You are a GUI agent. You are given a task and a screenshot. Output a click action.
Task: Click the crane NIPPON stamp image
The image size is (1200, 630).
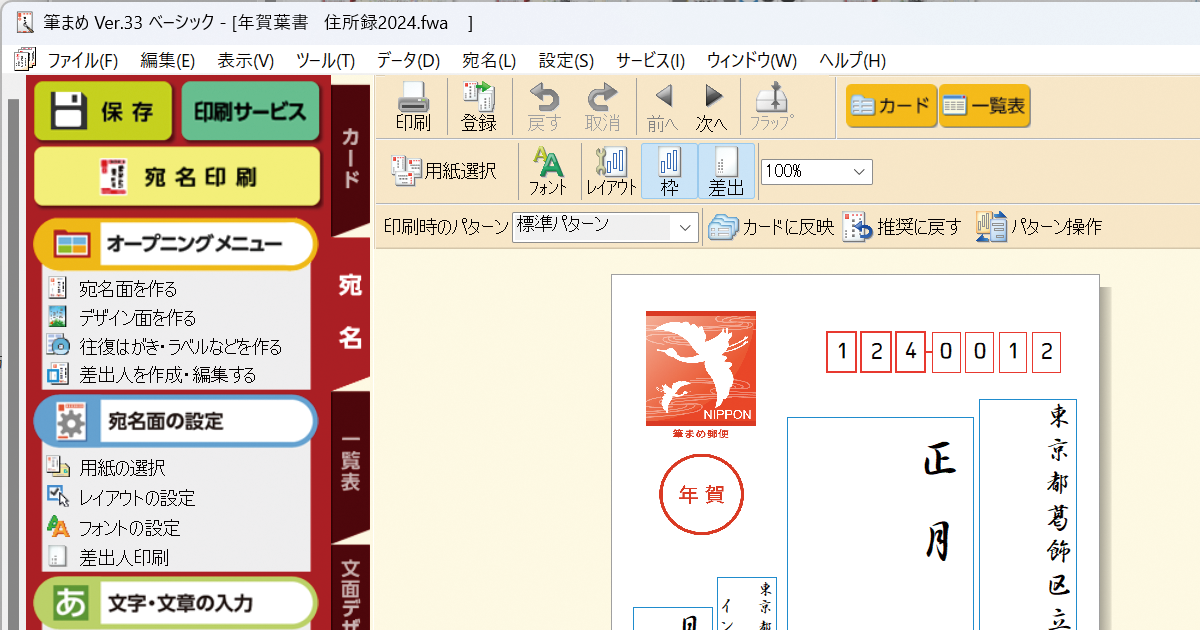click(701, 368)
